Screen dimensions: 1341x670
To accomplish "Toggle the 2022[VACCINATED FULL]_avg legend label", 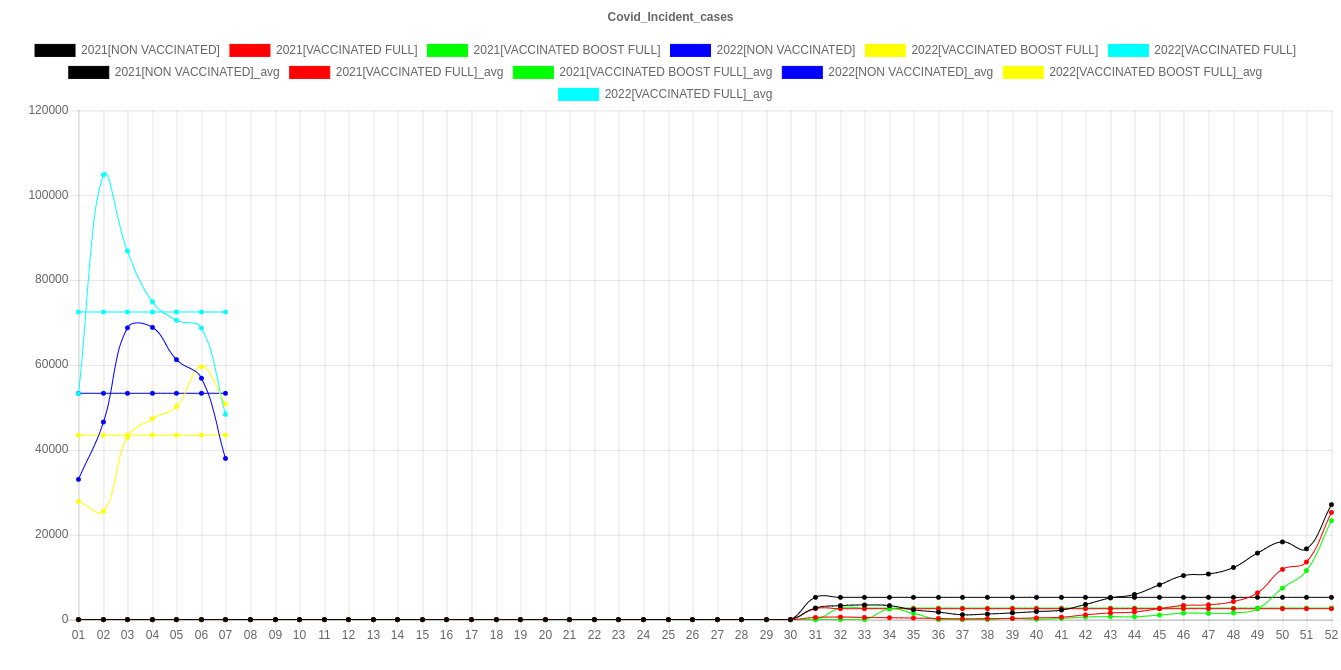I will pos(688,94).
